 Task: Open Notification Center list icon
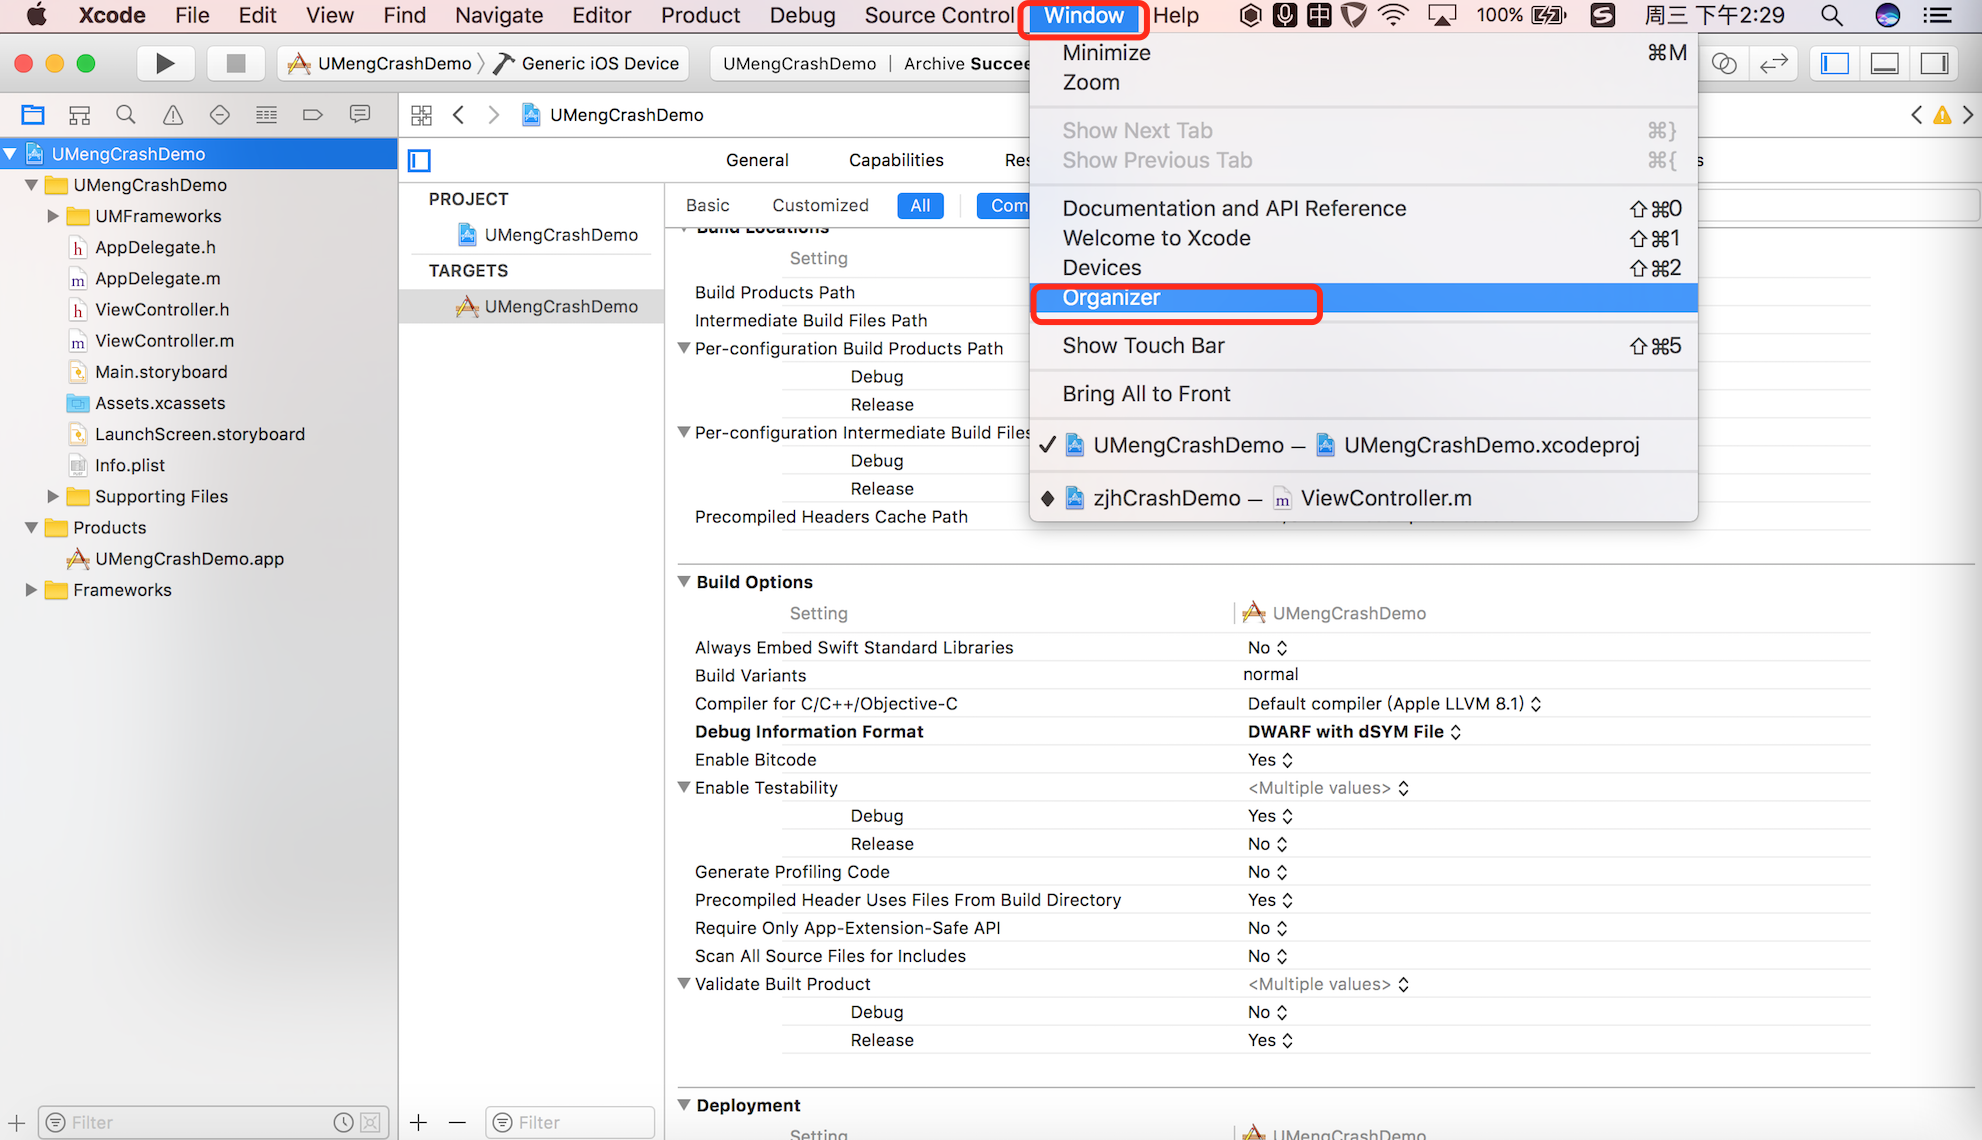(1938, 15)
